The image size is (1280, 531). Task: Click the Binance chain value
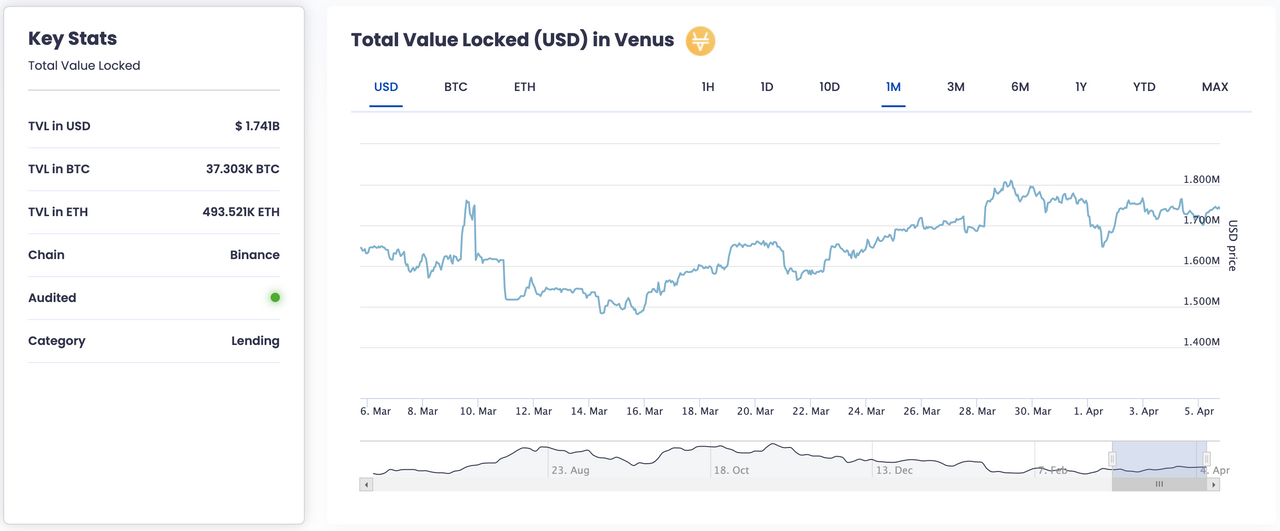click(255, 255)
